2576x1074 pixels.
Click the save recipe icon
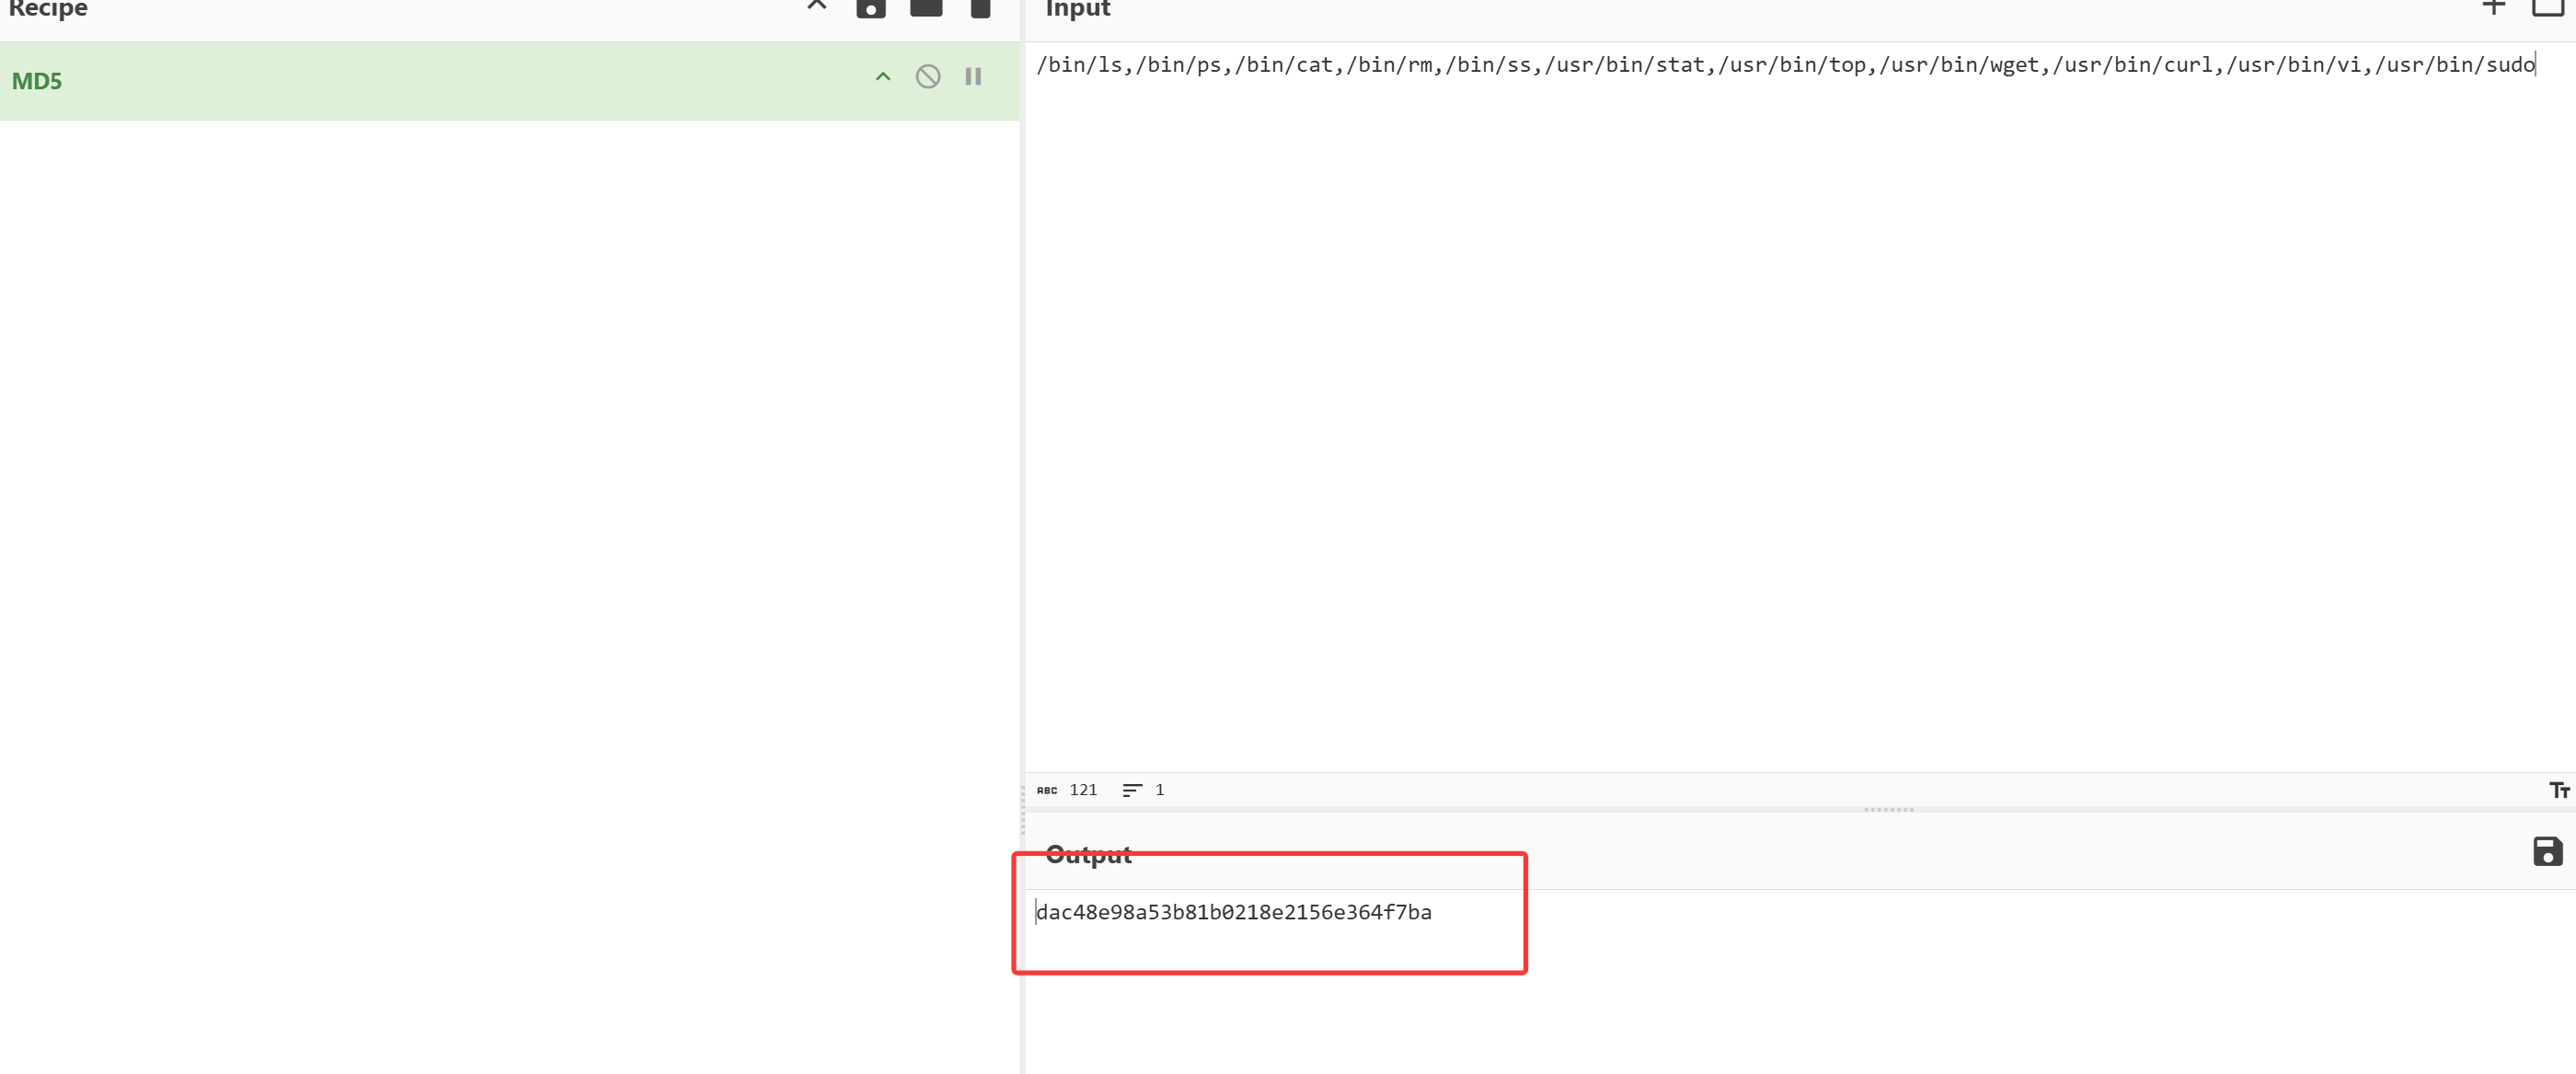click(870, 8)
